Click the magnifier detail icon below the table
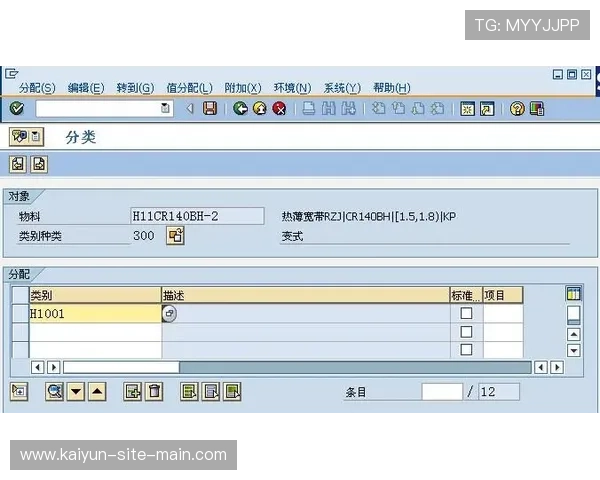The height and width of the screenshot is (480, 600). tap(54, 392)
